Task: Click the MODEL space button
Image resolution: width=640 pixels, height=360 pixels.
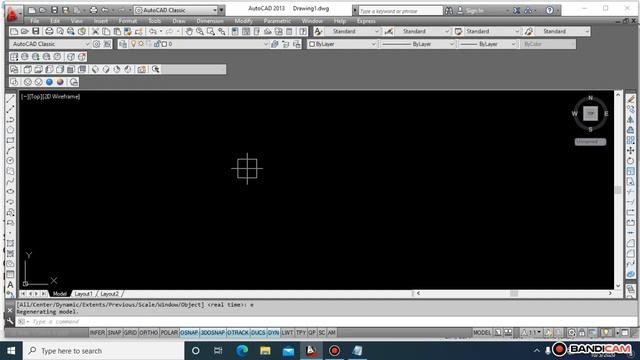Action: 482,333
